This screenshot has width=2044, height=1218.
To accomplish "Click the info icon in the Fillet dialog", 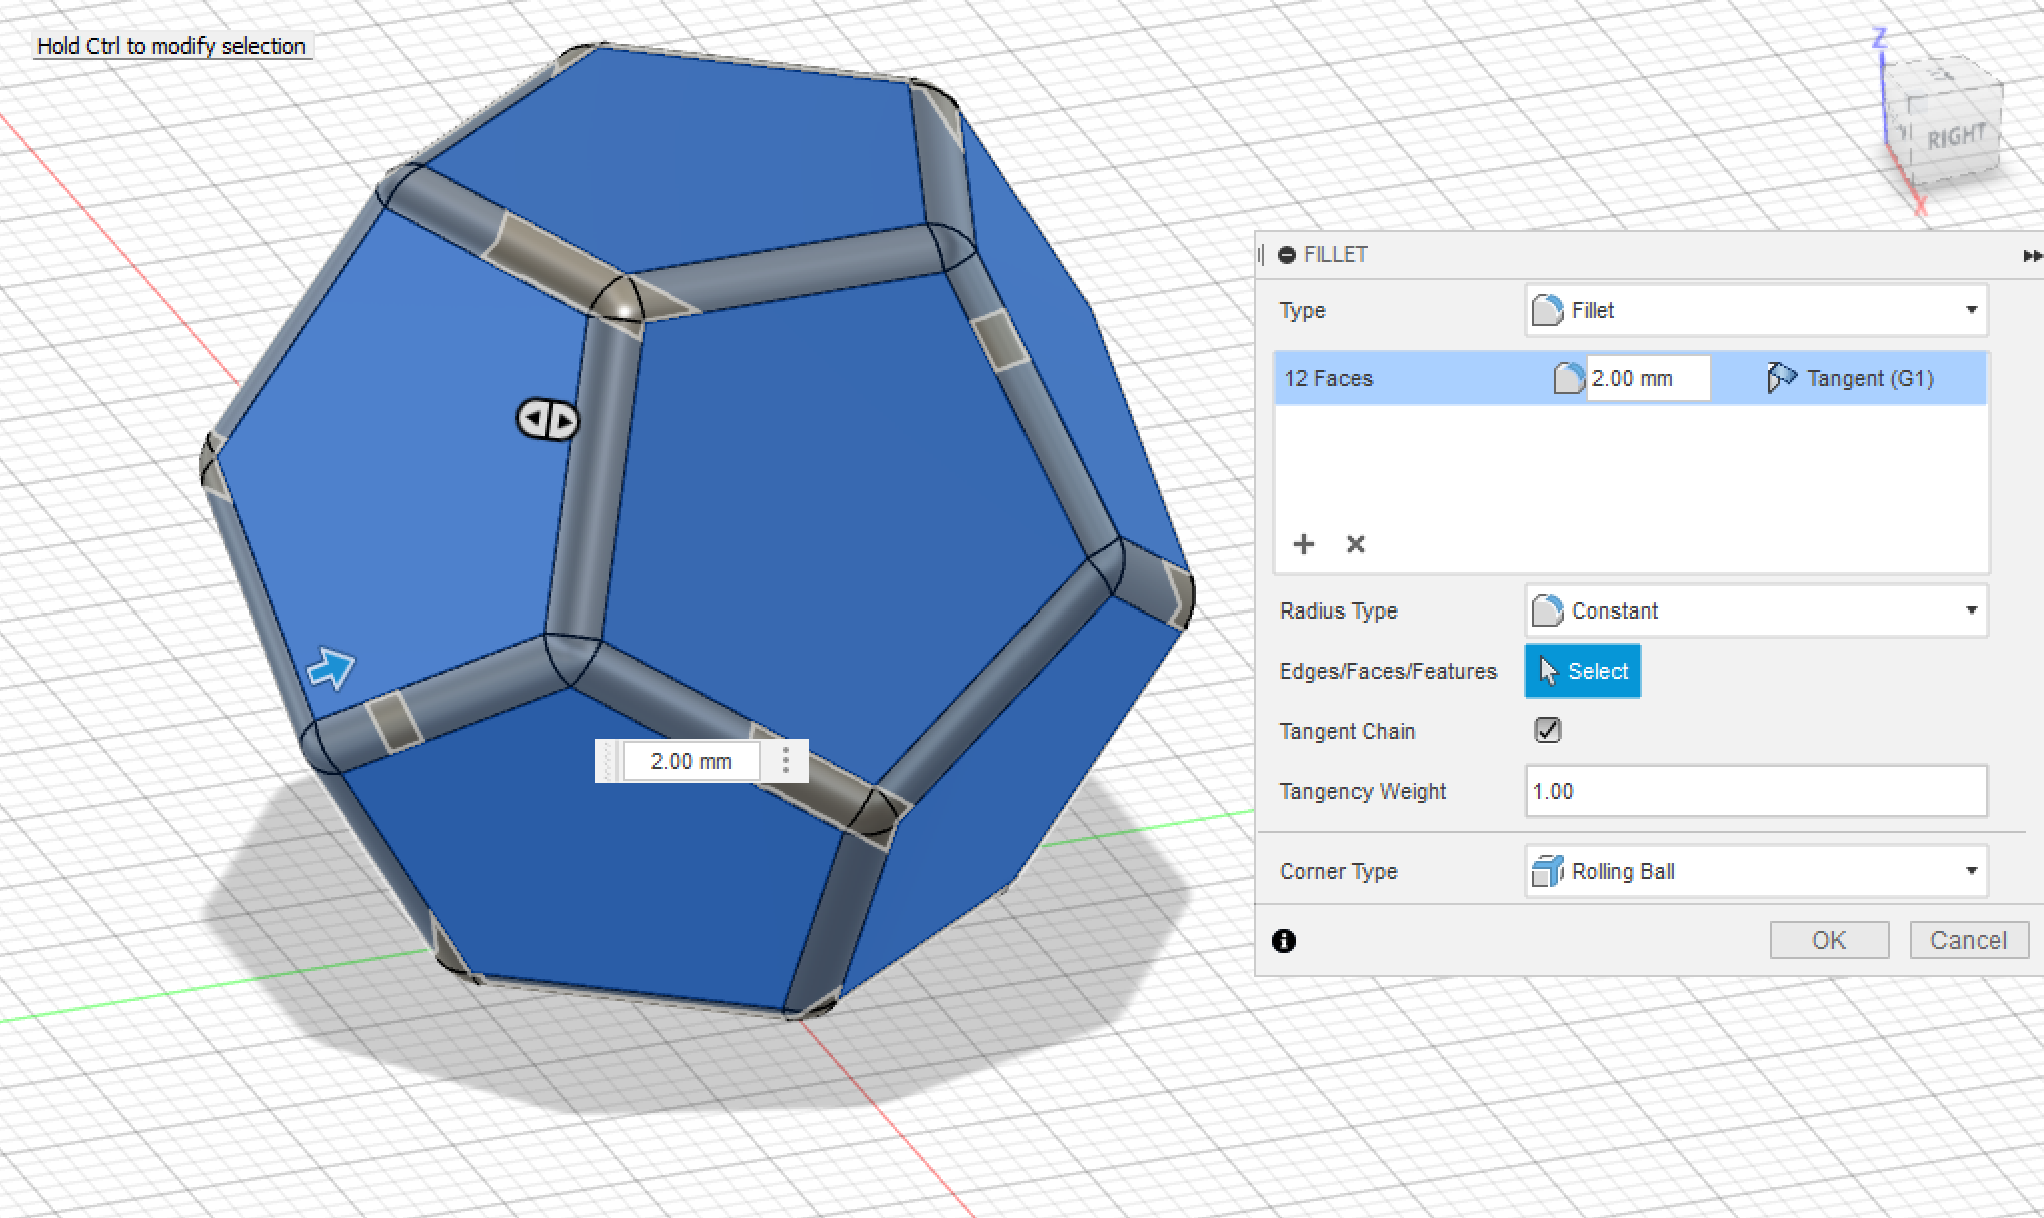I will point(1284,941).
